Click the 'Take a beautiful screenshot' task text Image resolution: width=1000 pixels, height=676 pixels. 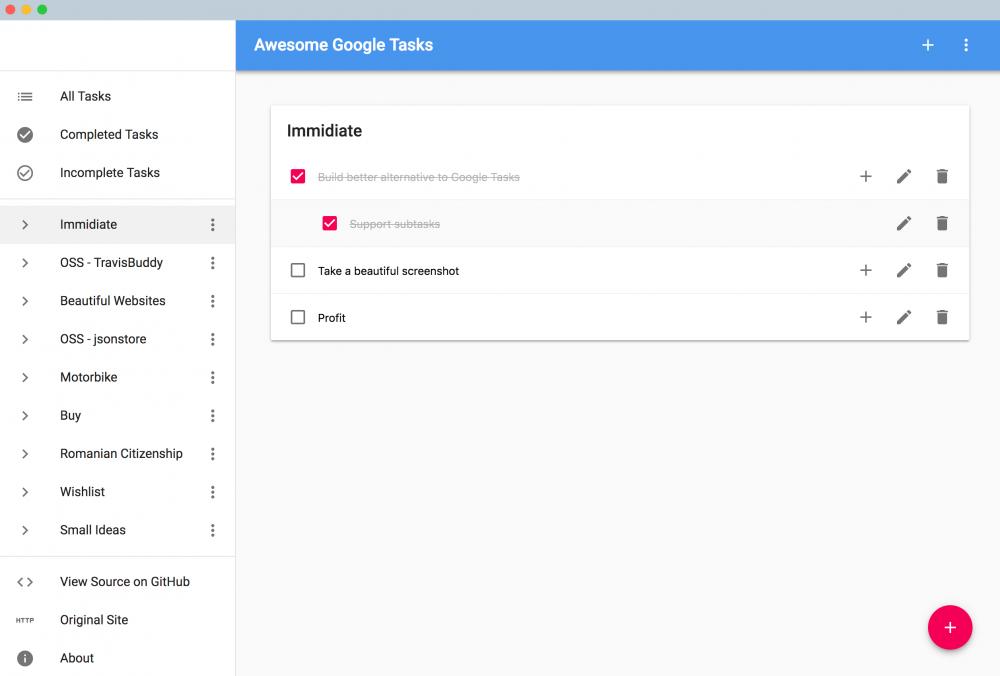tap(388, 271)
